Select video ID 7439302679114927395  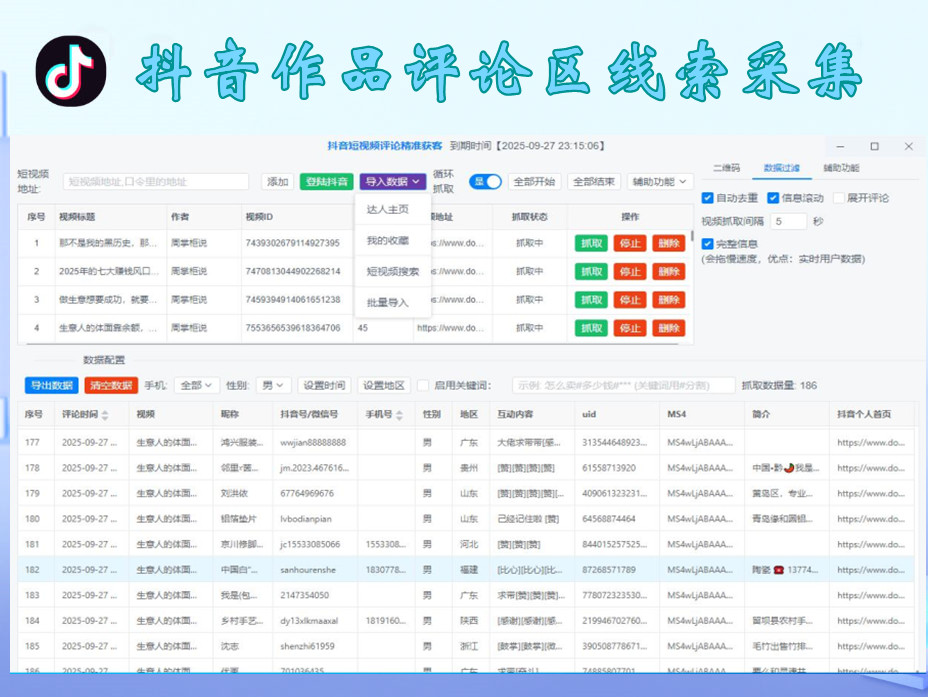tap(292, 243)
